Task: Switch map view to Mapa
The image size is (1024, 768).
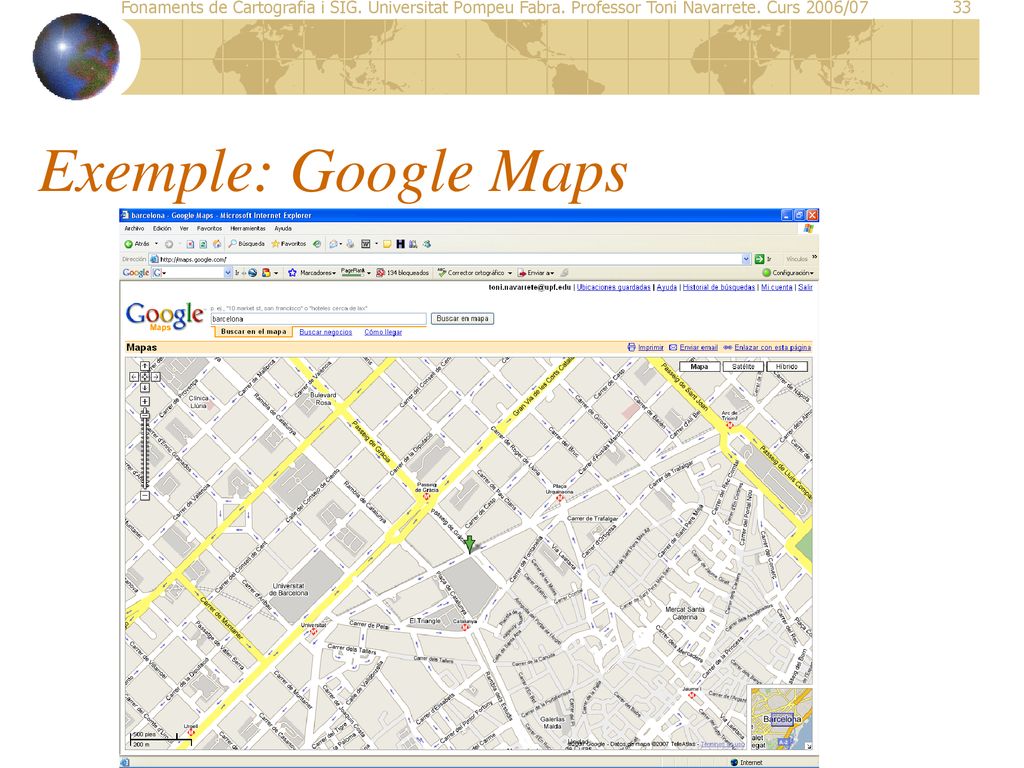Action: pos(699,367)
